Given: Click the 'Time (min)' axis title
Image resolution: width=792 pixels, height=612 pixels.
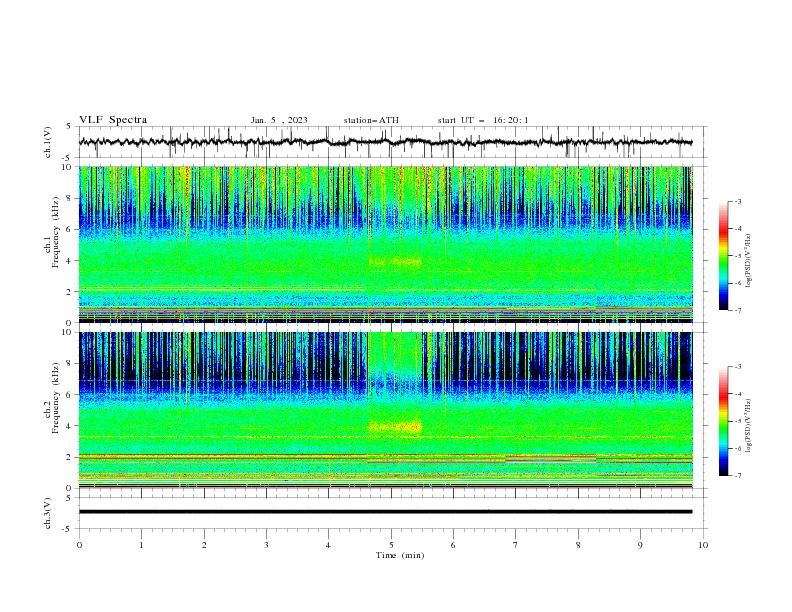Looking at the screenshot, I should pyautogui.click(x=400, y=555).
